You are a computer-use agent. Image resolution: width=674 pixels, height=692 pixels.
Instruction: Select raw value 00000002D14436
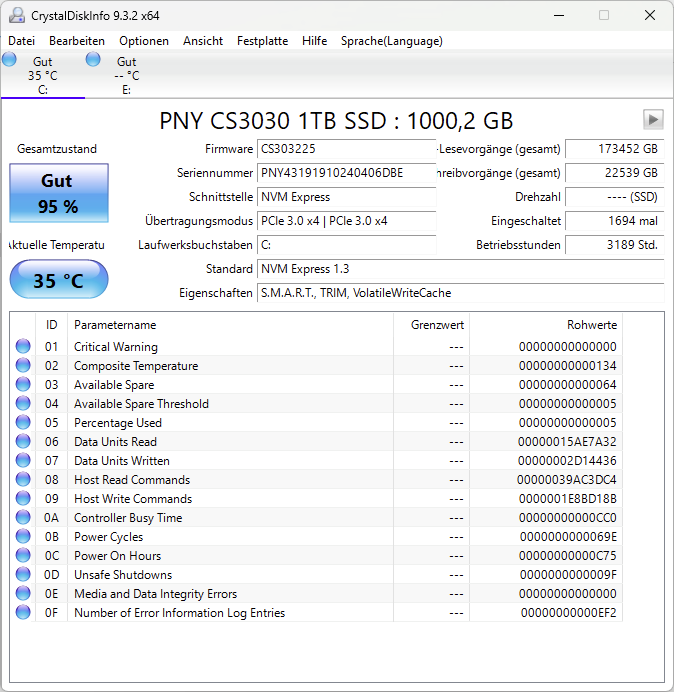[567, 461]
